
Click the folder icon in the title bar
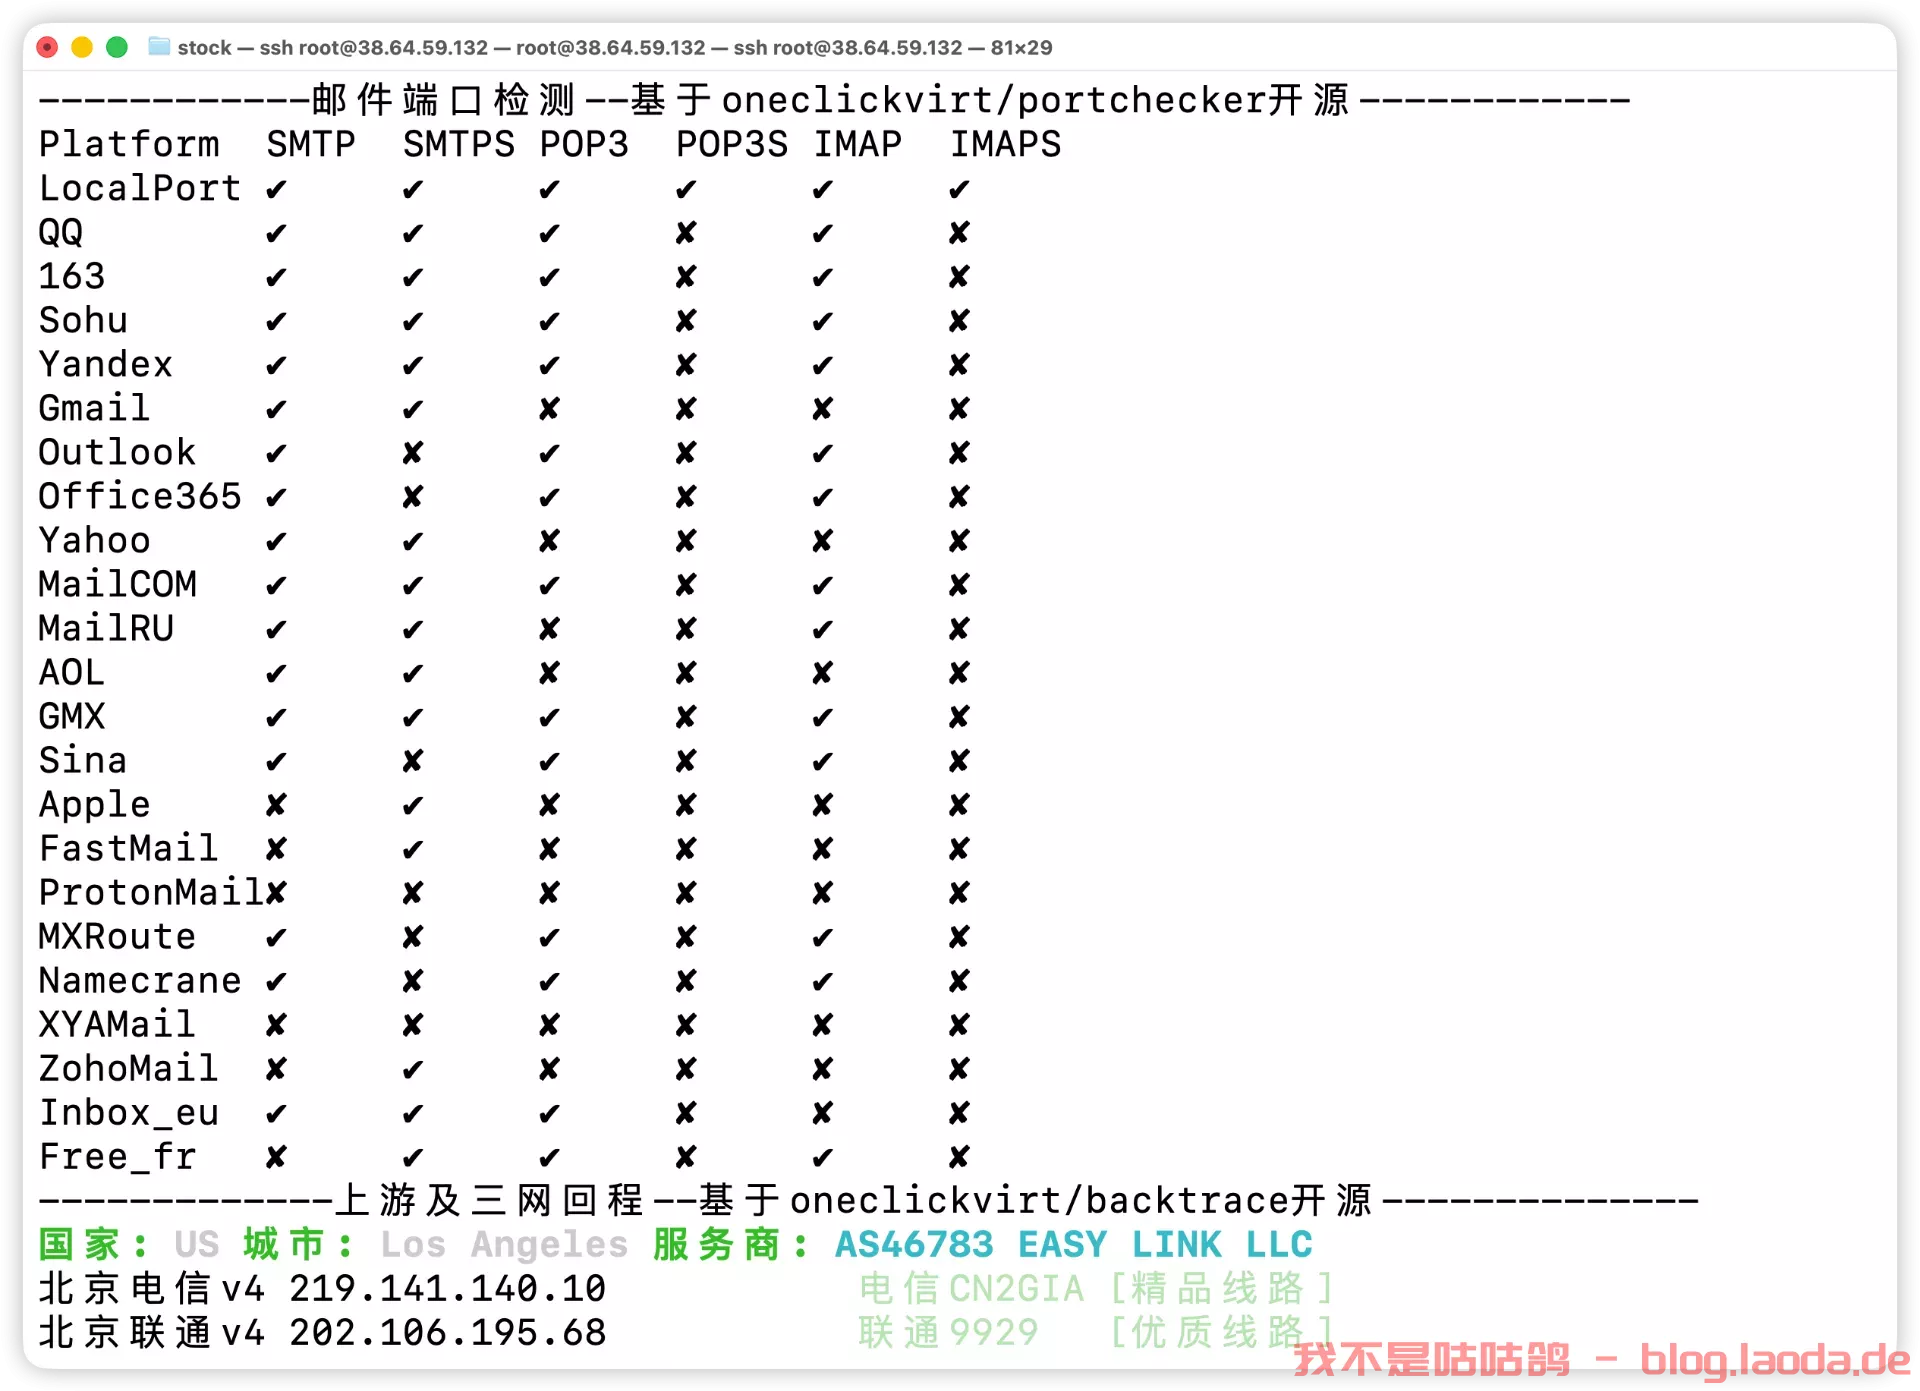click(158, 47)
